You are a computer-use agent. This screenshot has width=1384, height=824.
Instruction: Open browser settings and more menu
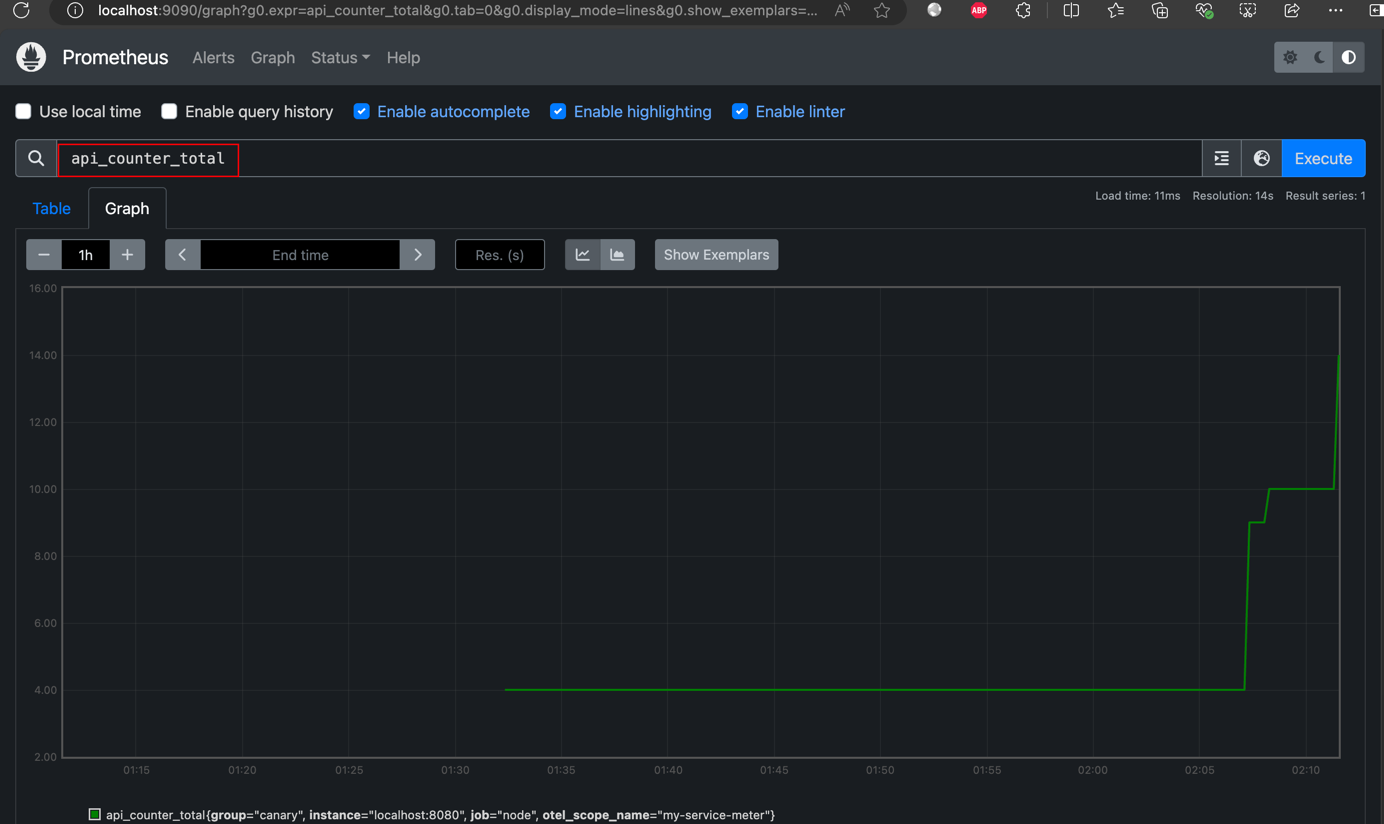click(1336, 10)
